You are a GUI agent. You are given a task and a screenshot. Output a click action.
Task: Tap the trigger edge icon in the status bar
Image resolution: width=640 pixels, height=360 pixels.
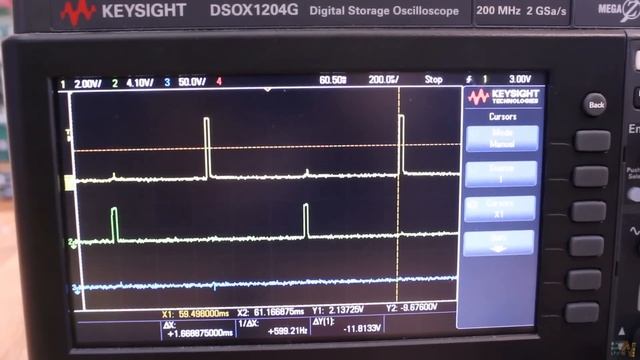click(469, 79)
